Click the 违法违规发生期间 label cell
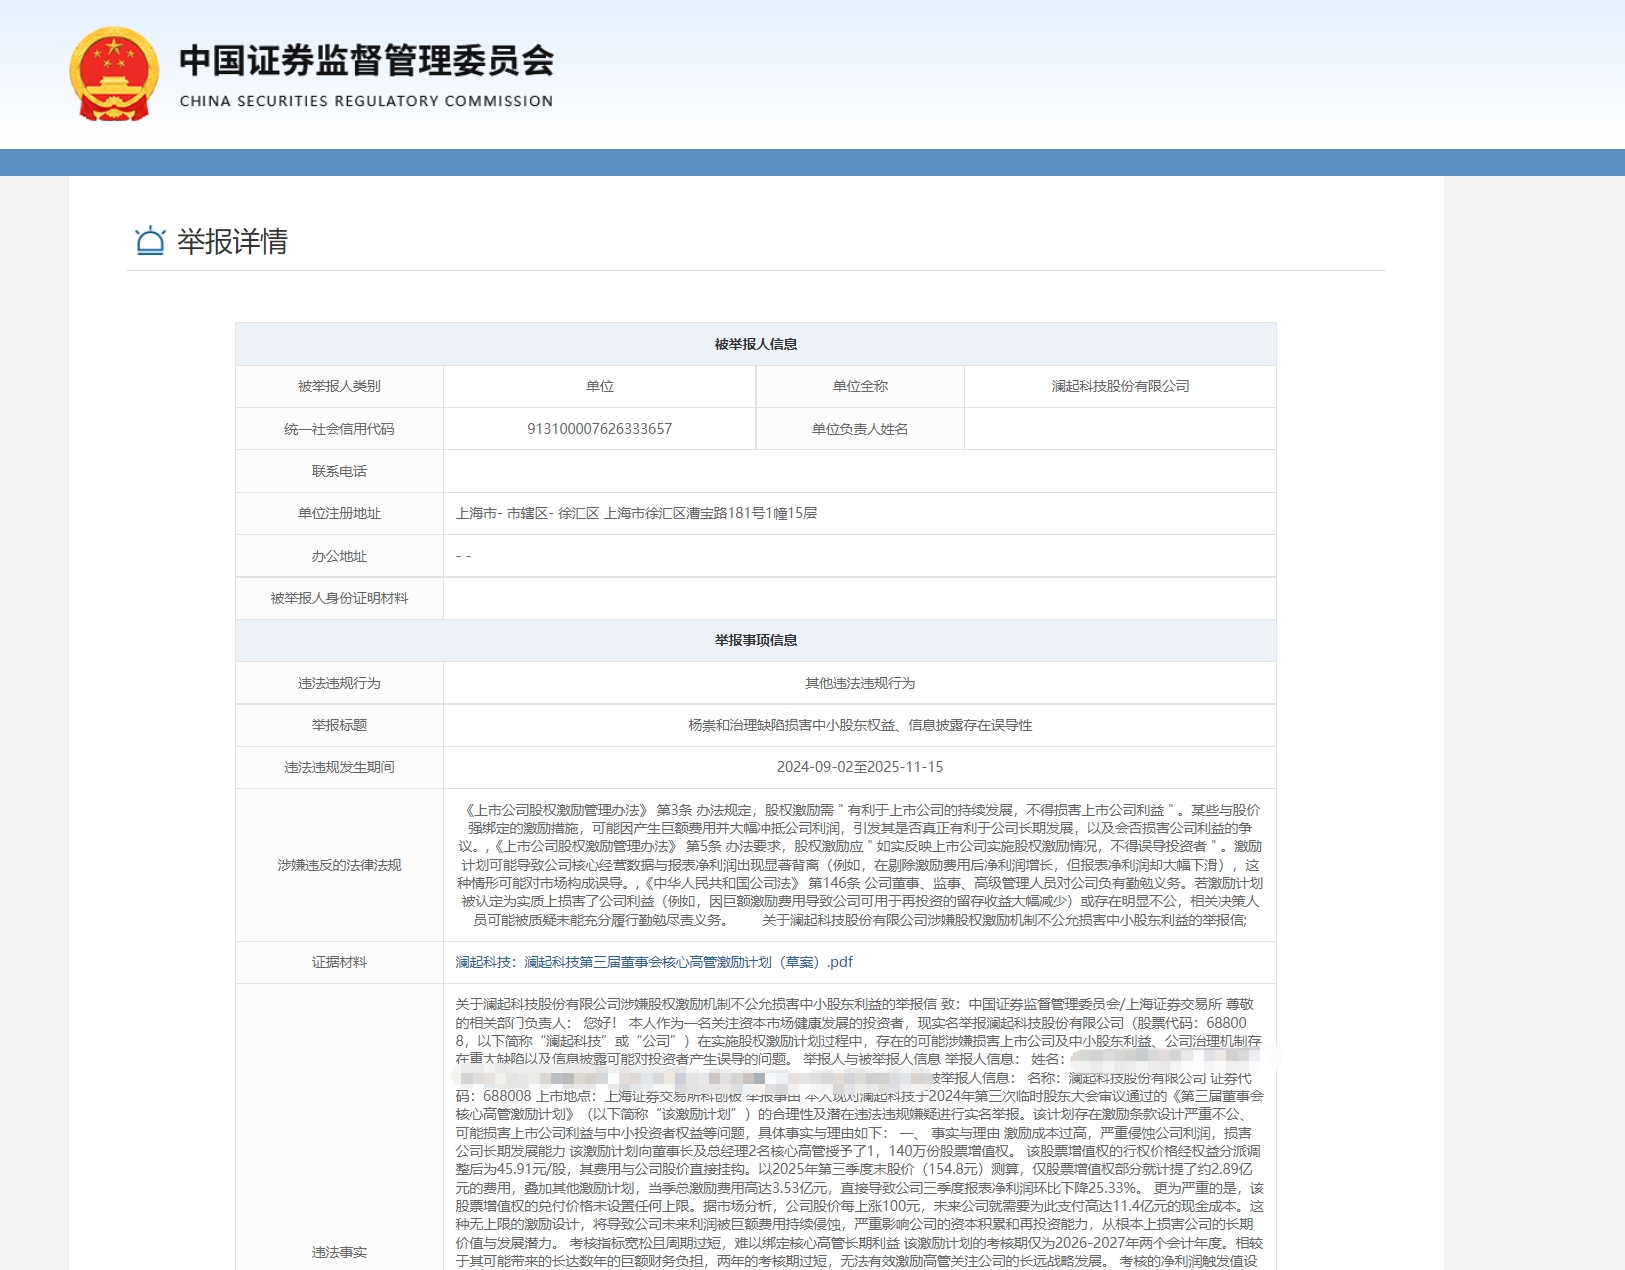1625x1270 pixels. (339, 767)
